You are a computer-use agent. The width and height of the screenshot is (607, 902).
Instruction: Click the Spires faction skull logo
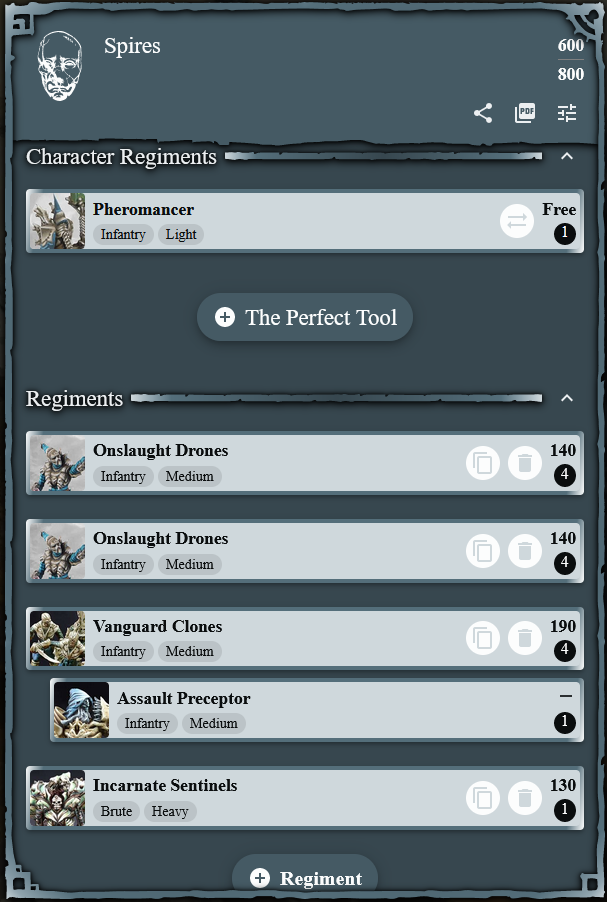[x=60, y=66]
